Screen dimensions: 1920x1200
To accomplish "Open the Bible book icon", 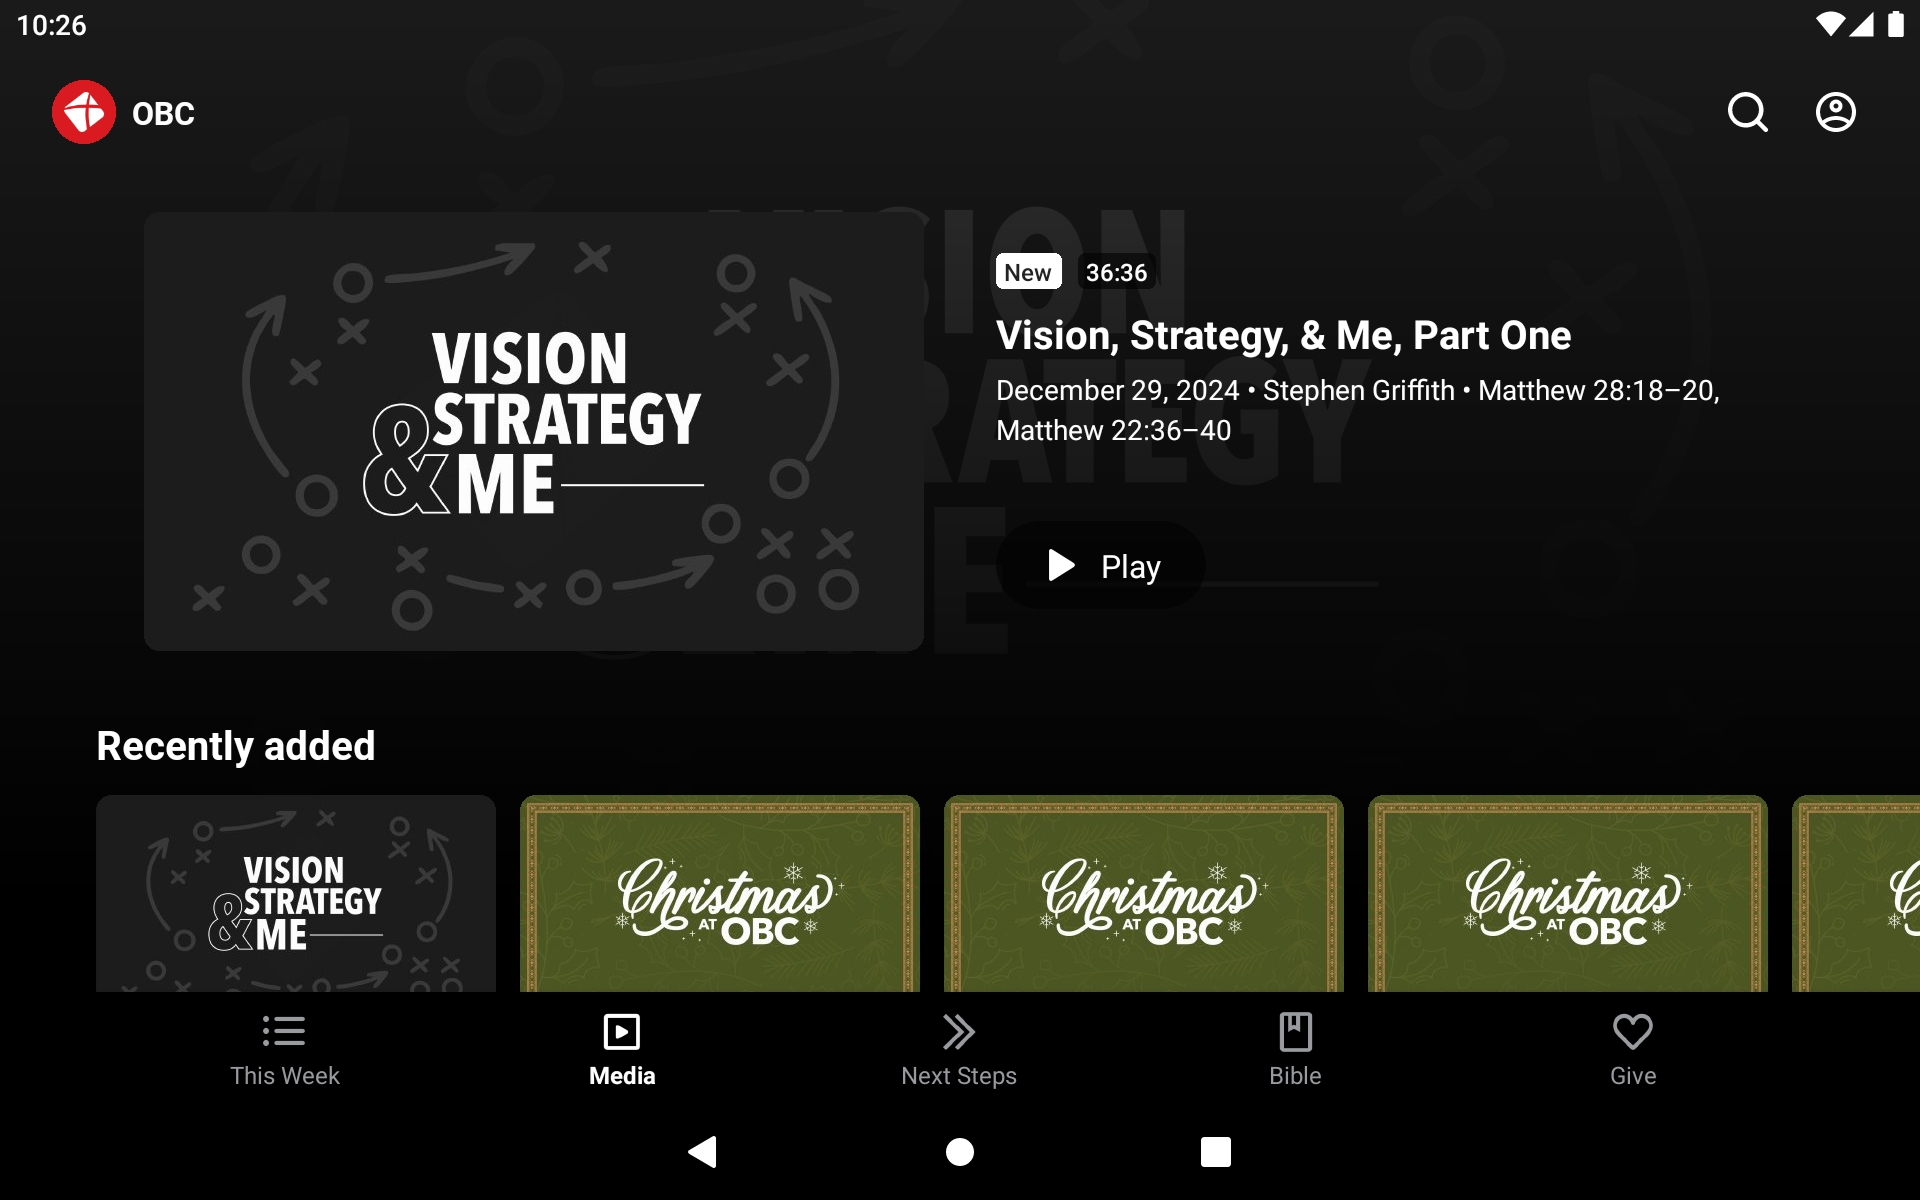I will coord(1295,1031).
